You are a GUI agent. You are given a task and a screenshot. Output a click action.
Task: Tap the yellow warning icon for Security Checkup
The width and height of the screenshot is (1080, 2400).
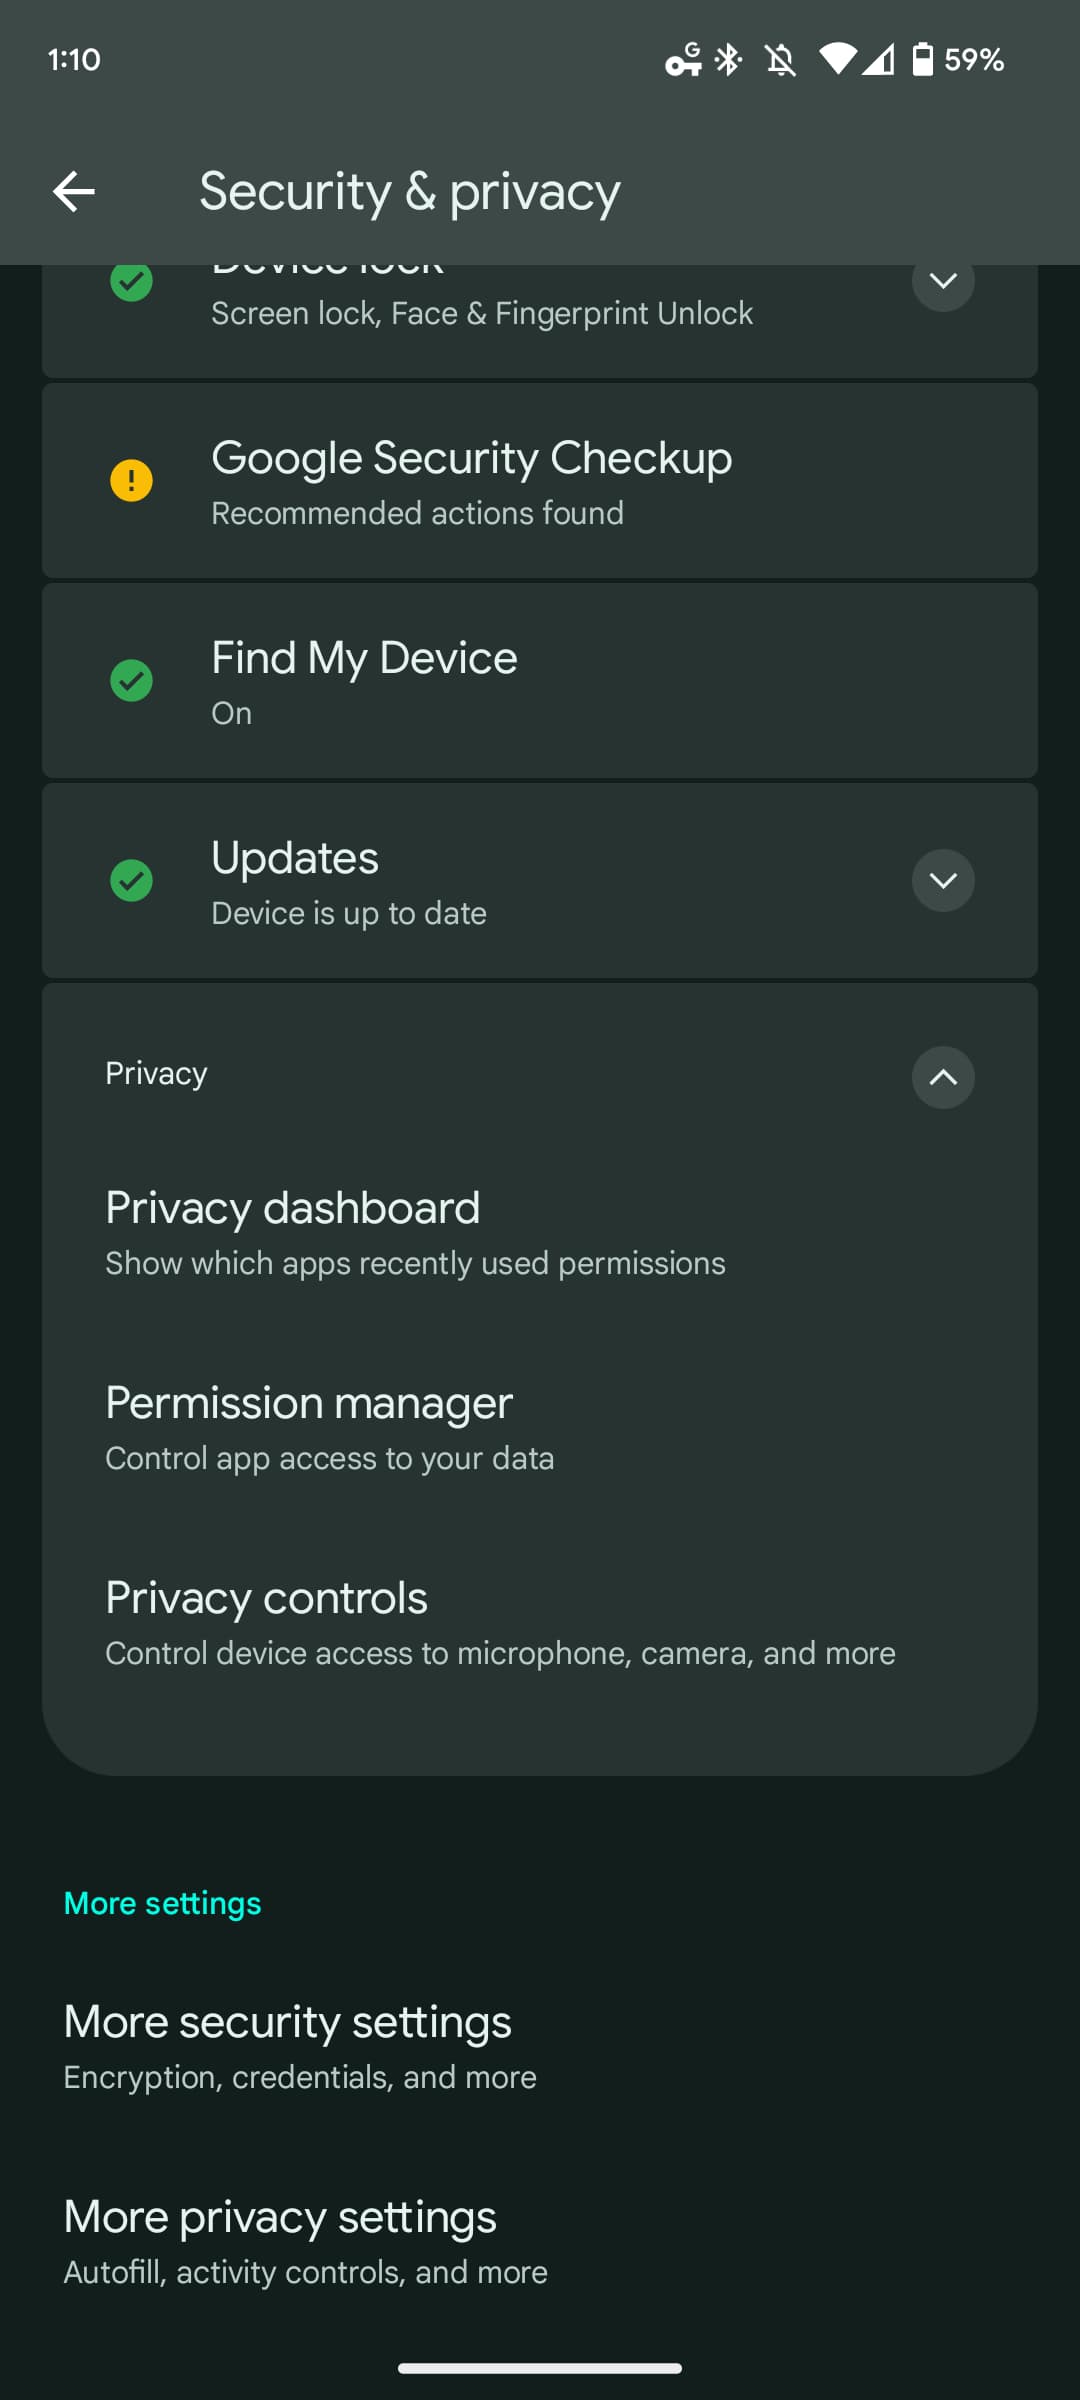pos(131,481)
